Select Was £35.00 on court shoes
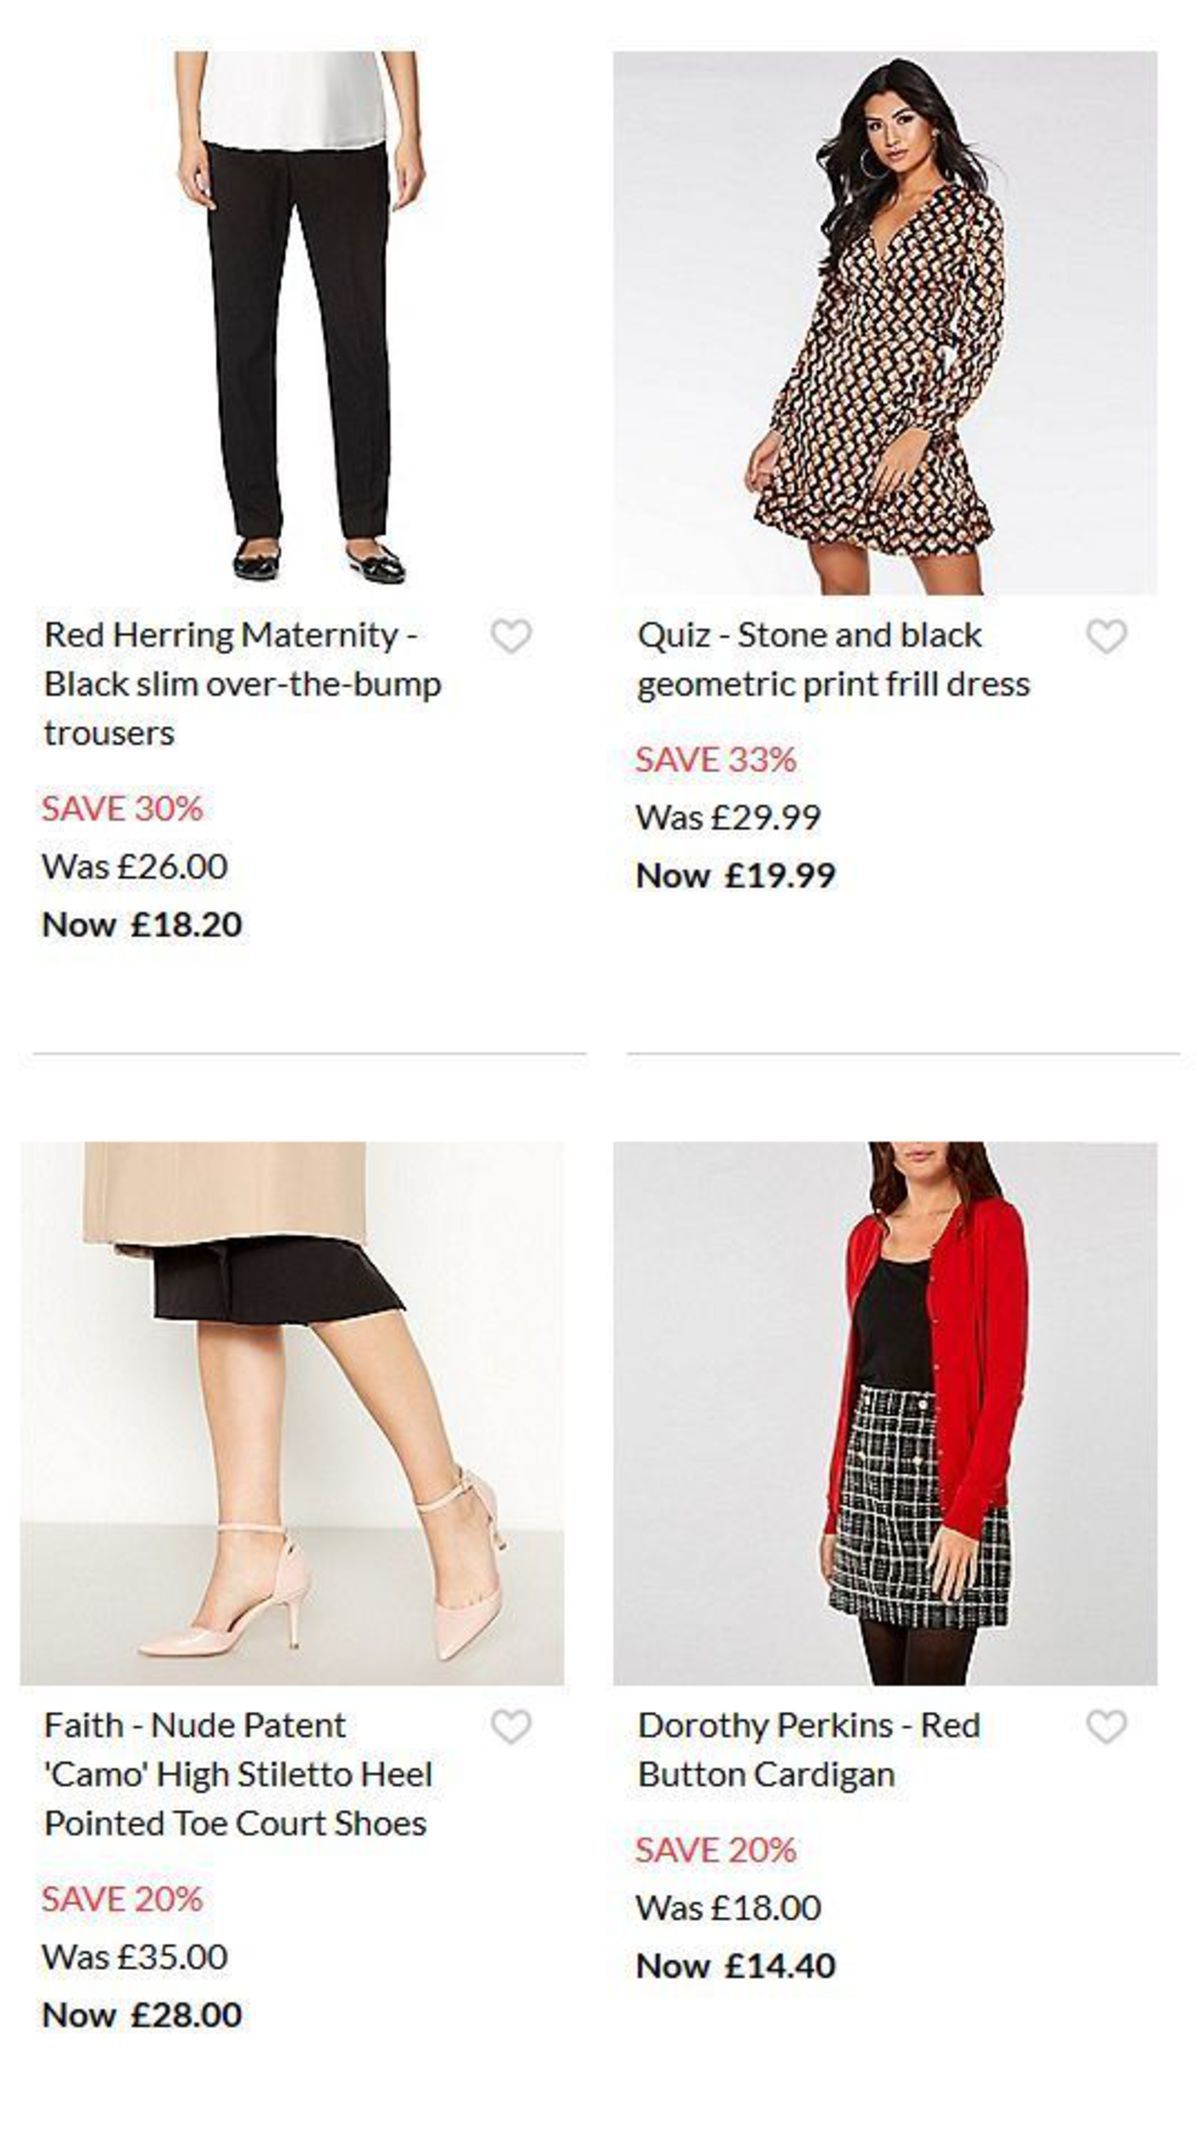This screenshot has height=2143, width=1200. 137,1957
